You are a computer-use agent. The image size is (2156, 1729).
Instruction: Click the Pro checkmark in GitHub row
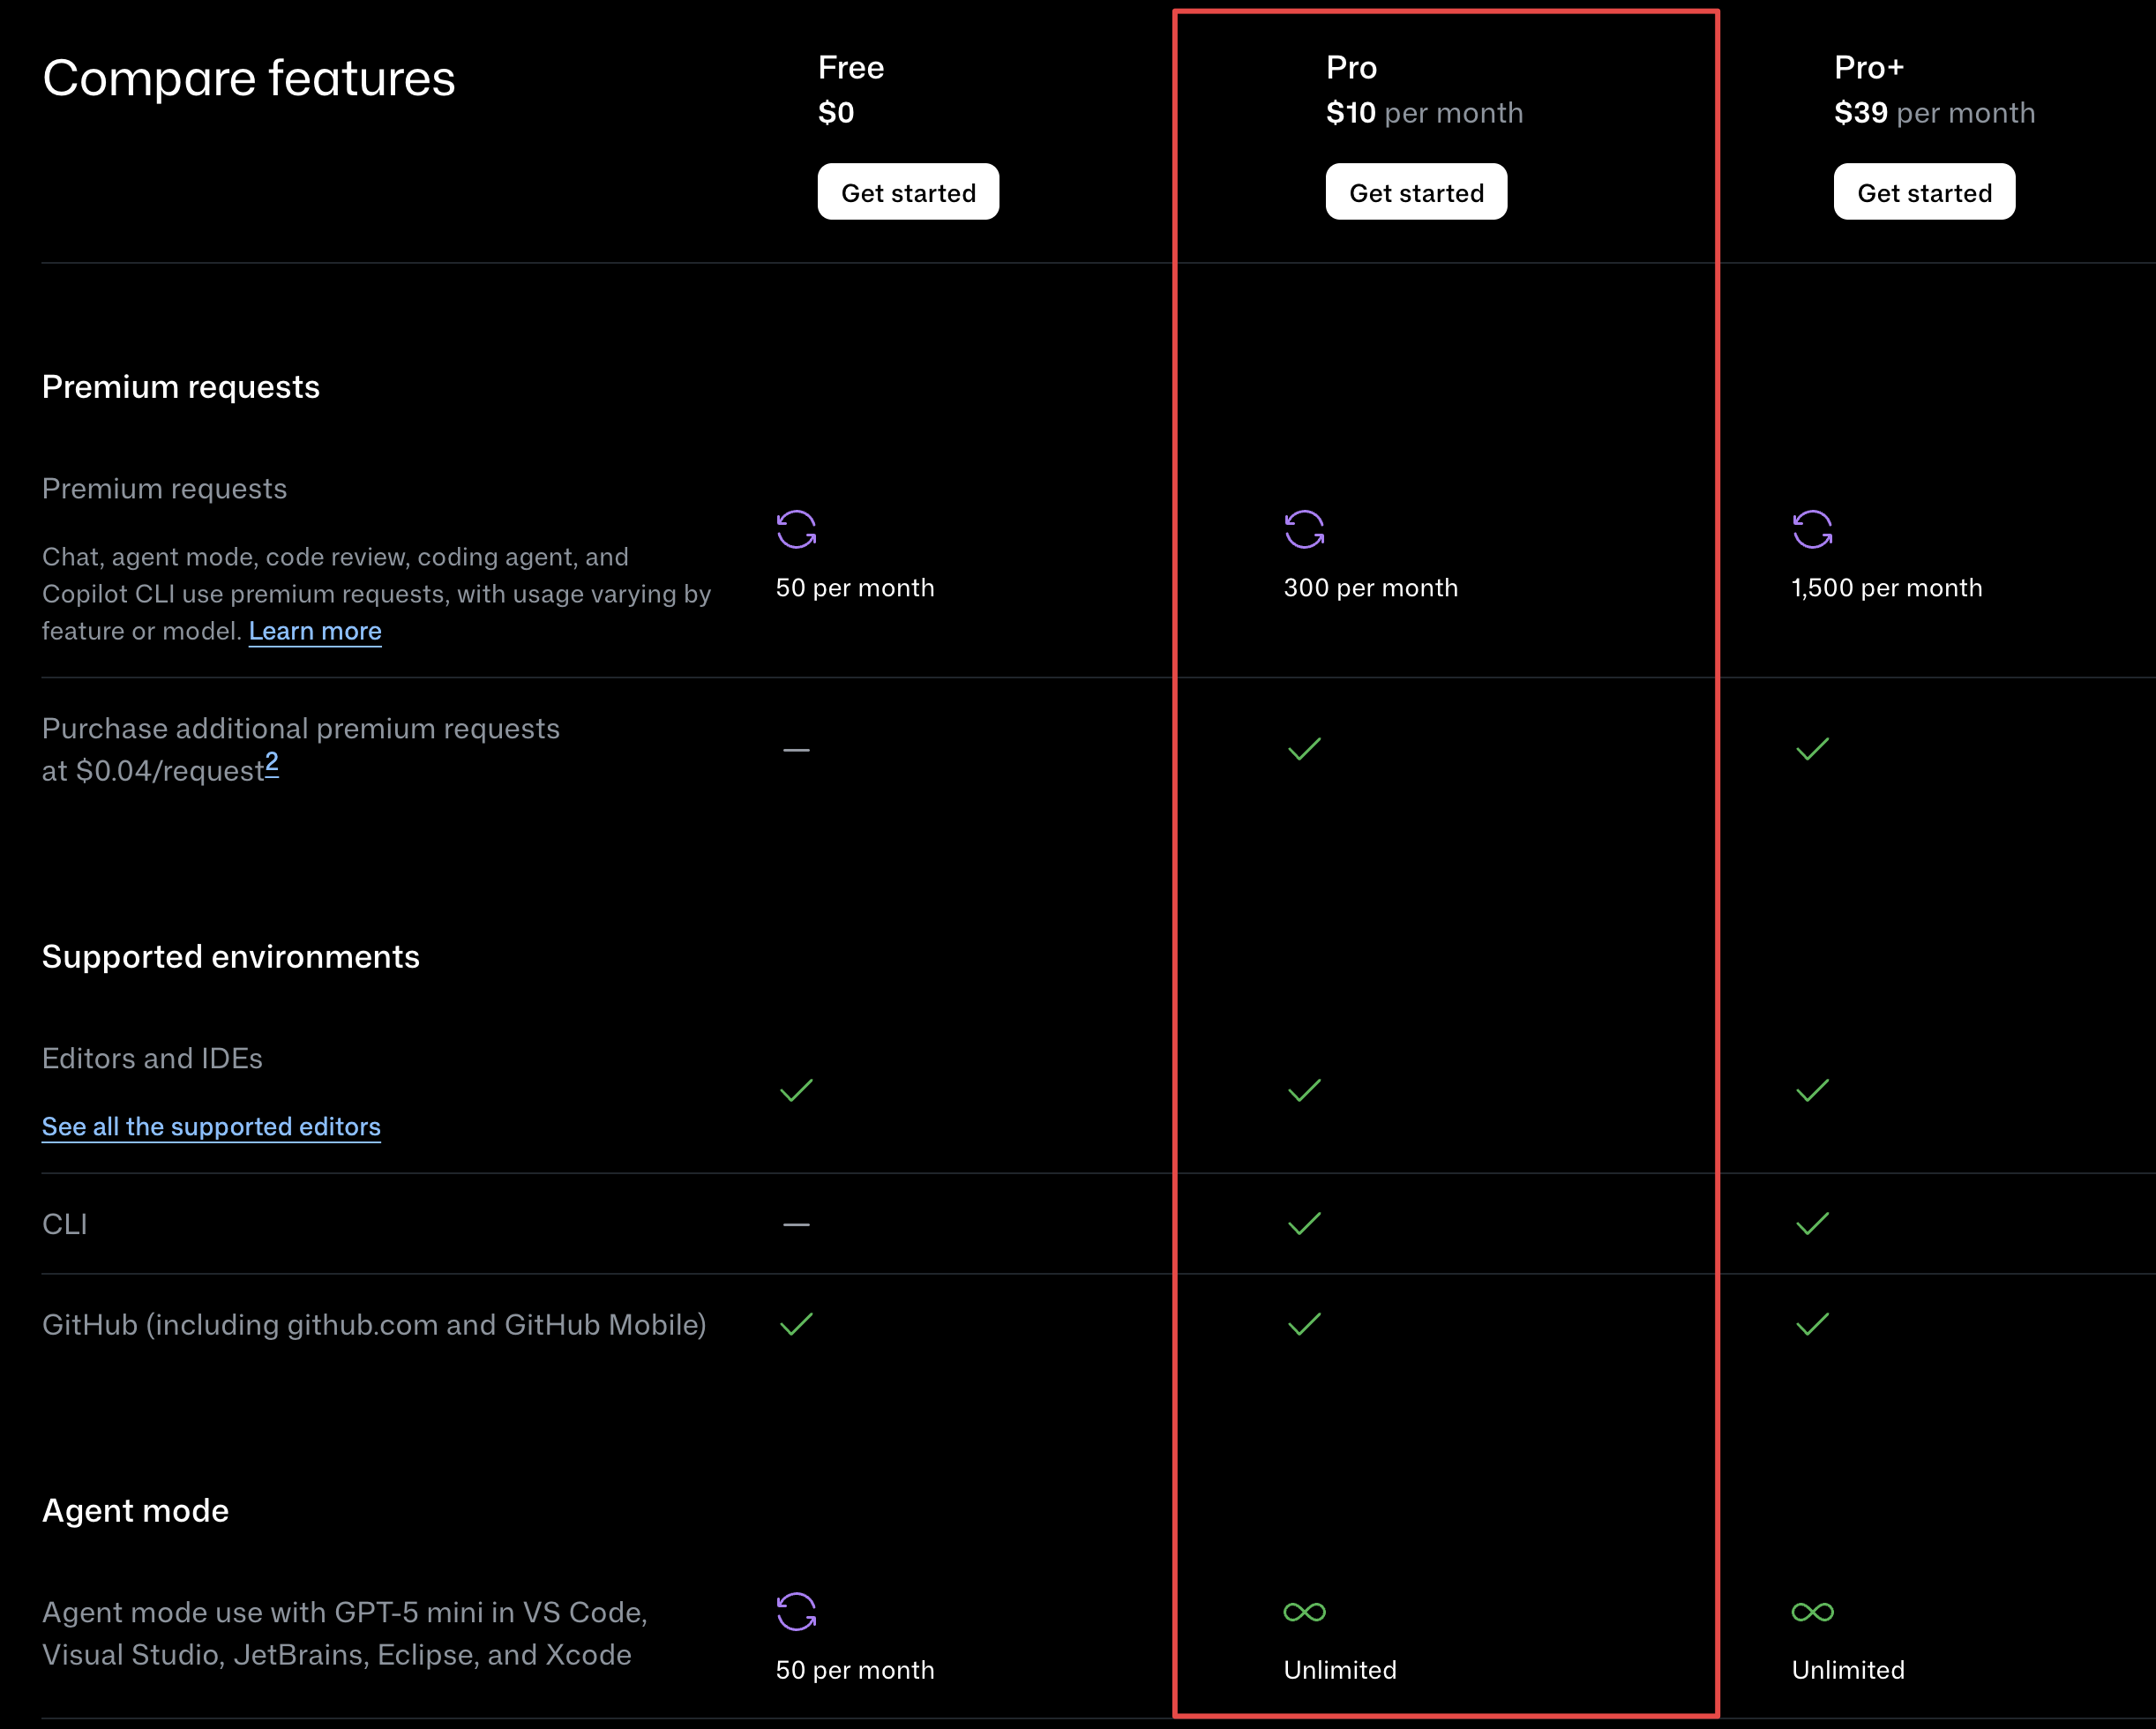(1304, 1324)
